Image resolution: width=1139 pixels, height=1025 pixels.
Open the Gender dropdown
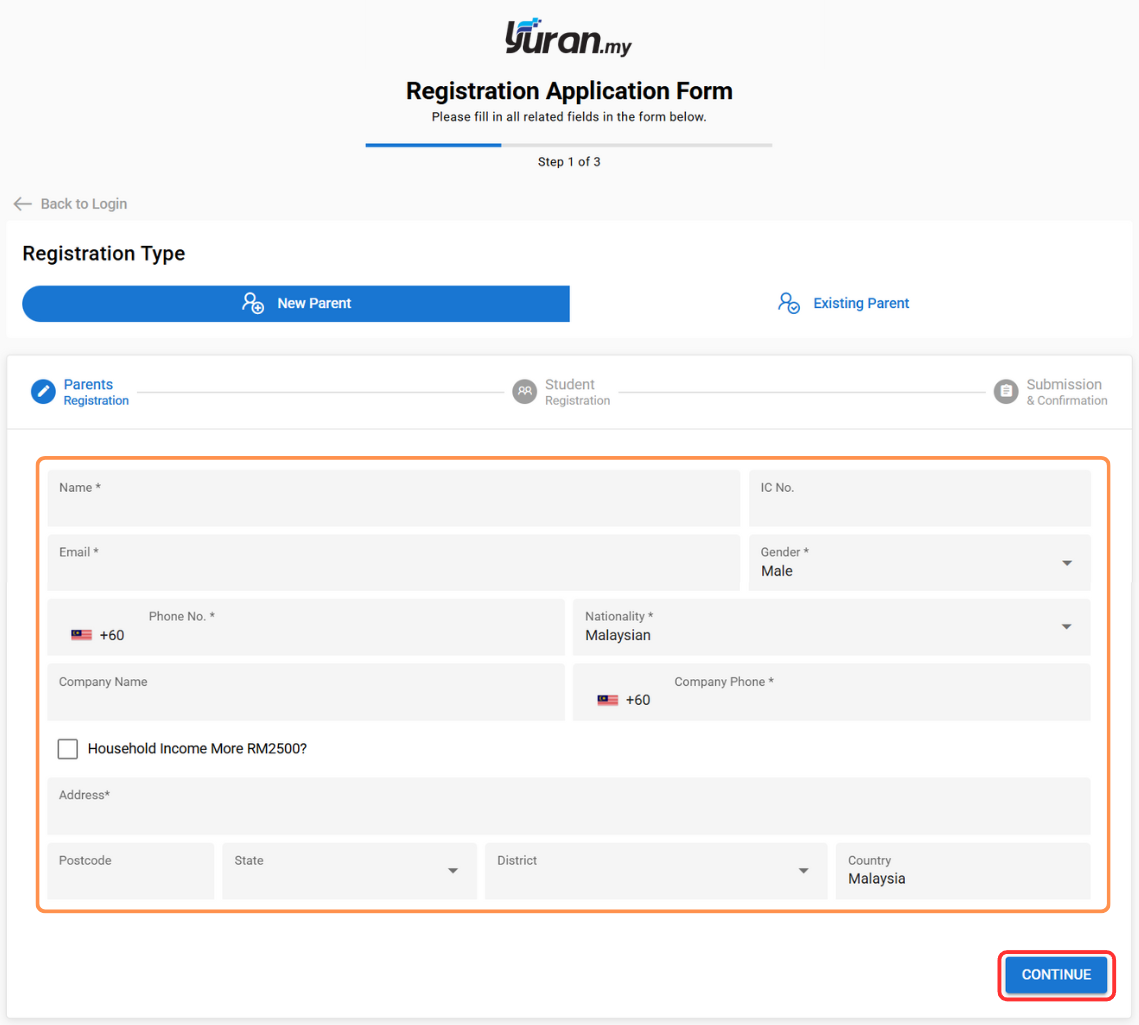1067,563
